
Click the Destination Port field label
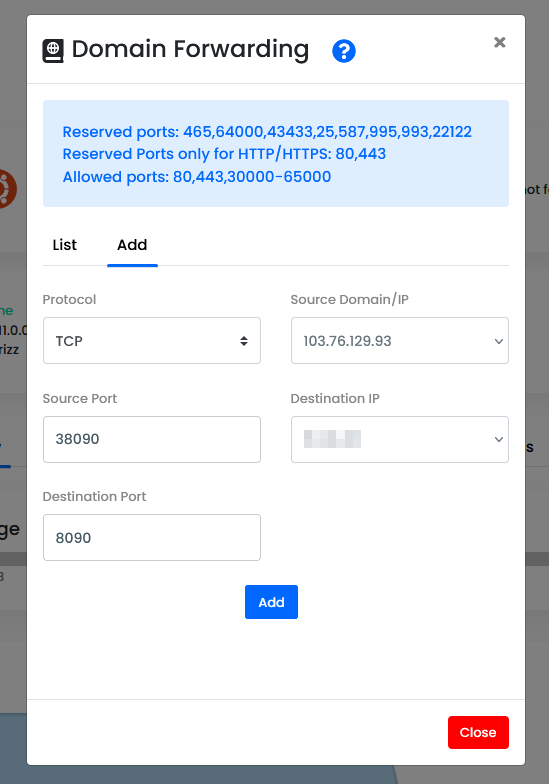pyautogui.click(x=94, y=496)
